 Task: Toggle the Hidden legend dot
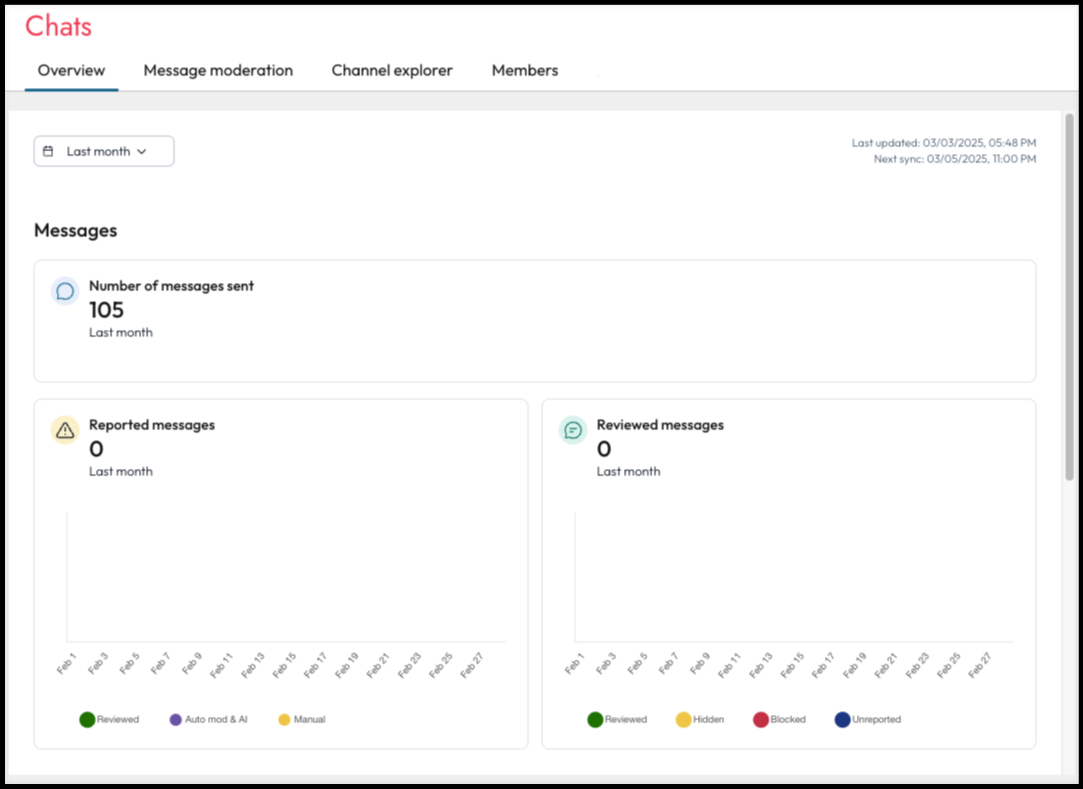[683, 719]
